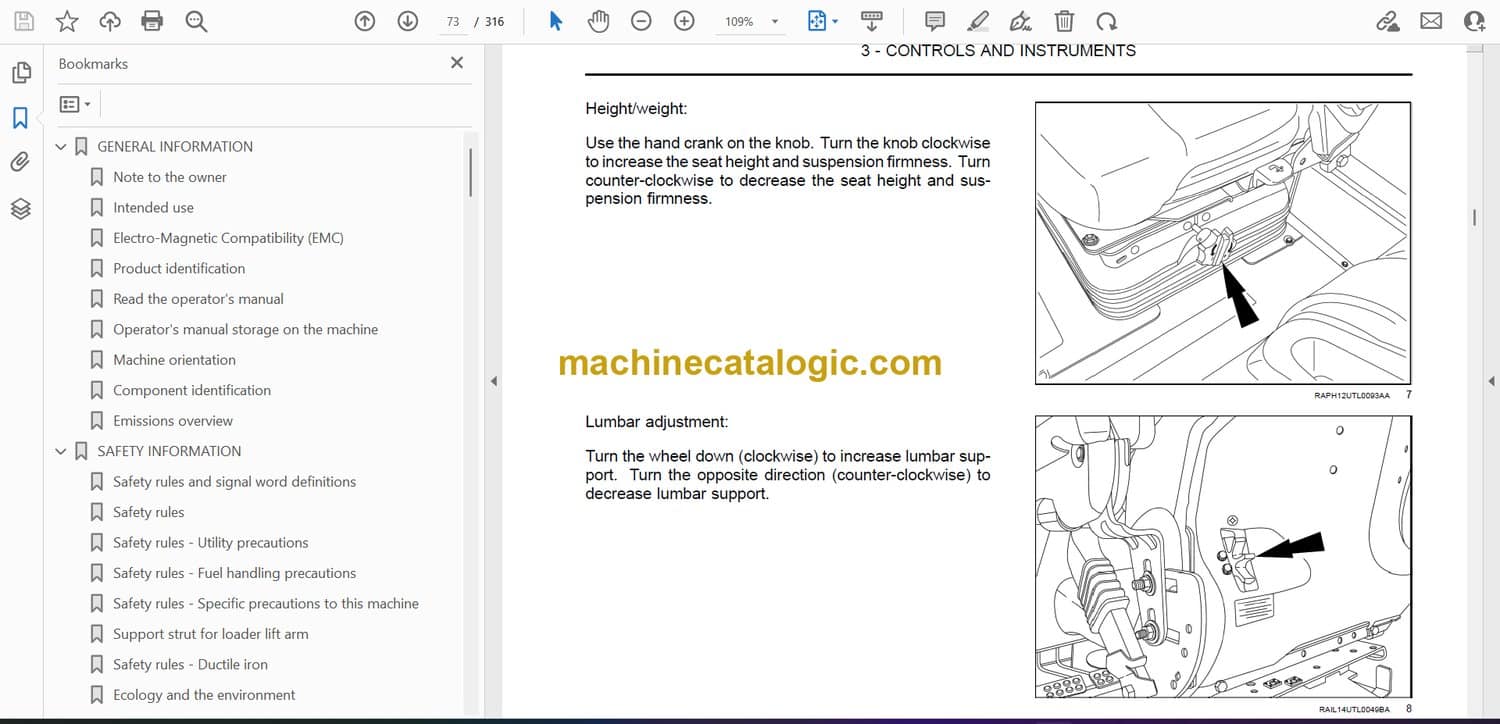Click the zoom out minus icon
The image size is (1500, 724).
[641, 21]
